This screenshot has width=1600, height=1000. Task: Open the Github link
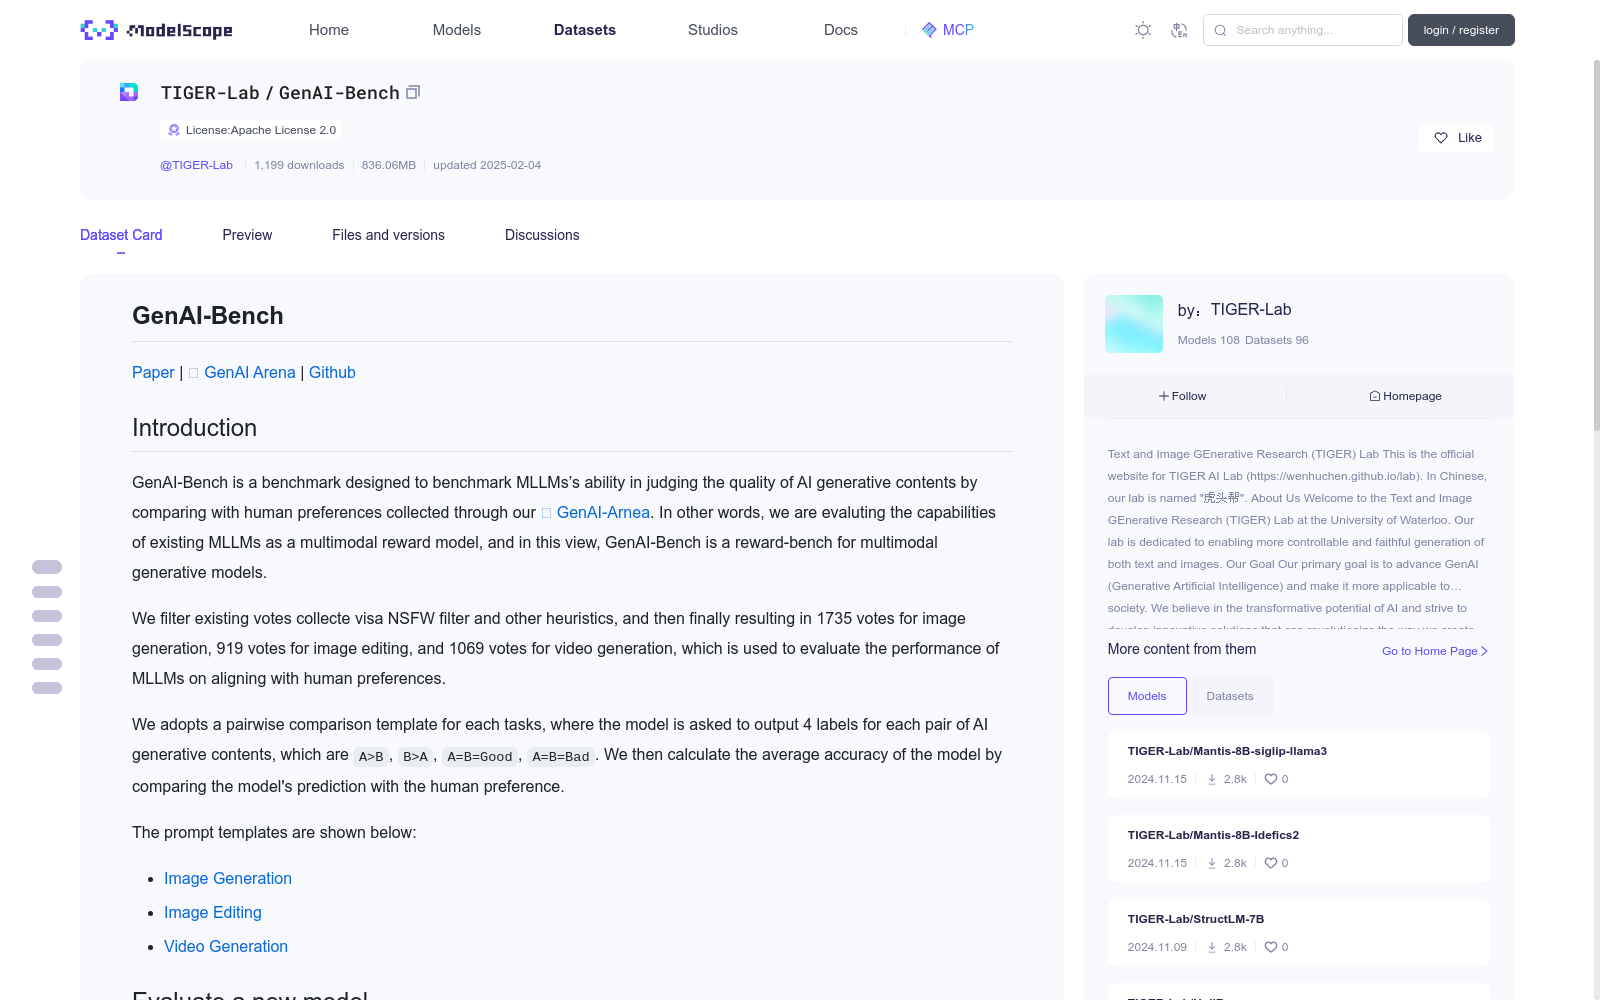332,372
